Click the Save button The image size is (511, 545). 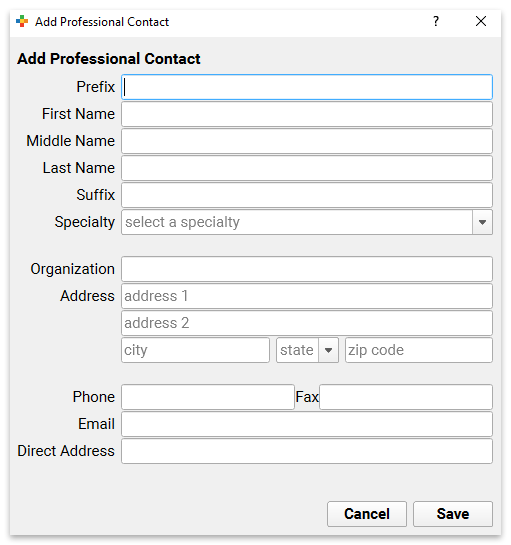pos(453,514)
